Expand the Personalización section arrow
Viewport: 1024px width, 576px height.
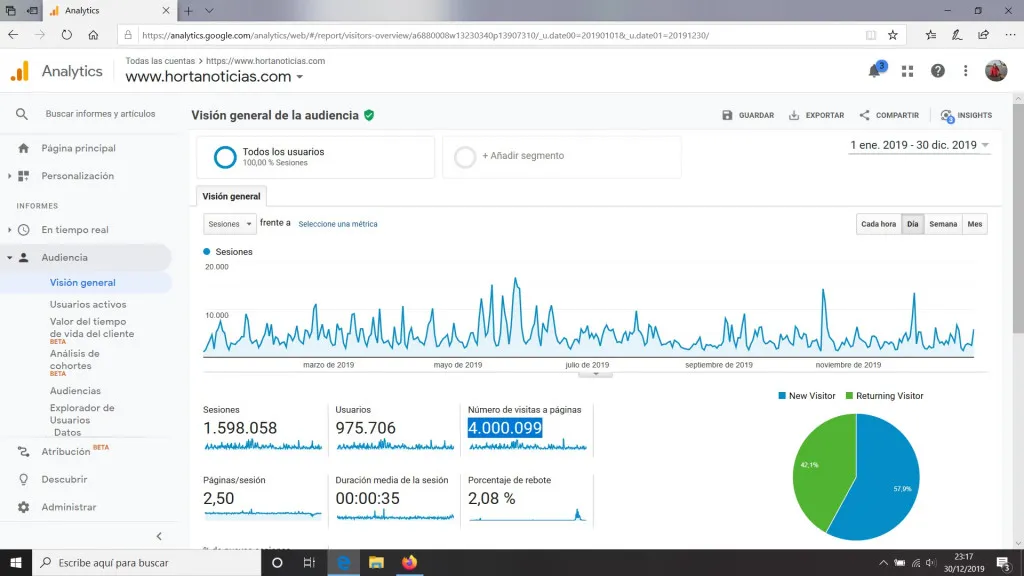tap(9, 176)
